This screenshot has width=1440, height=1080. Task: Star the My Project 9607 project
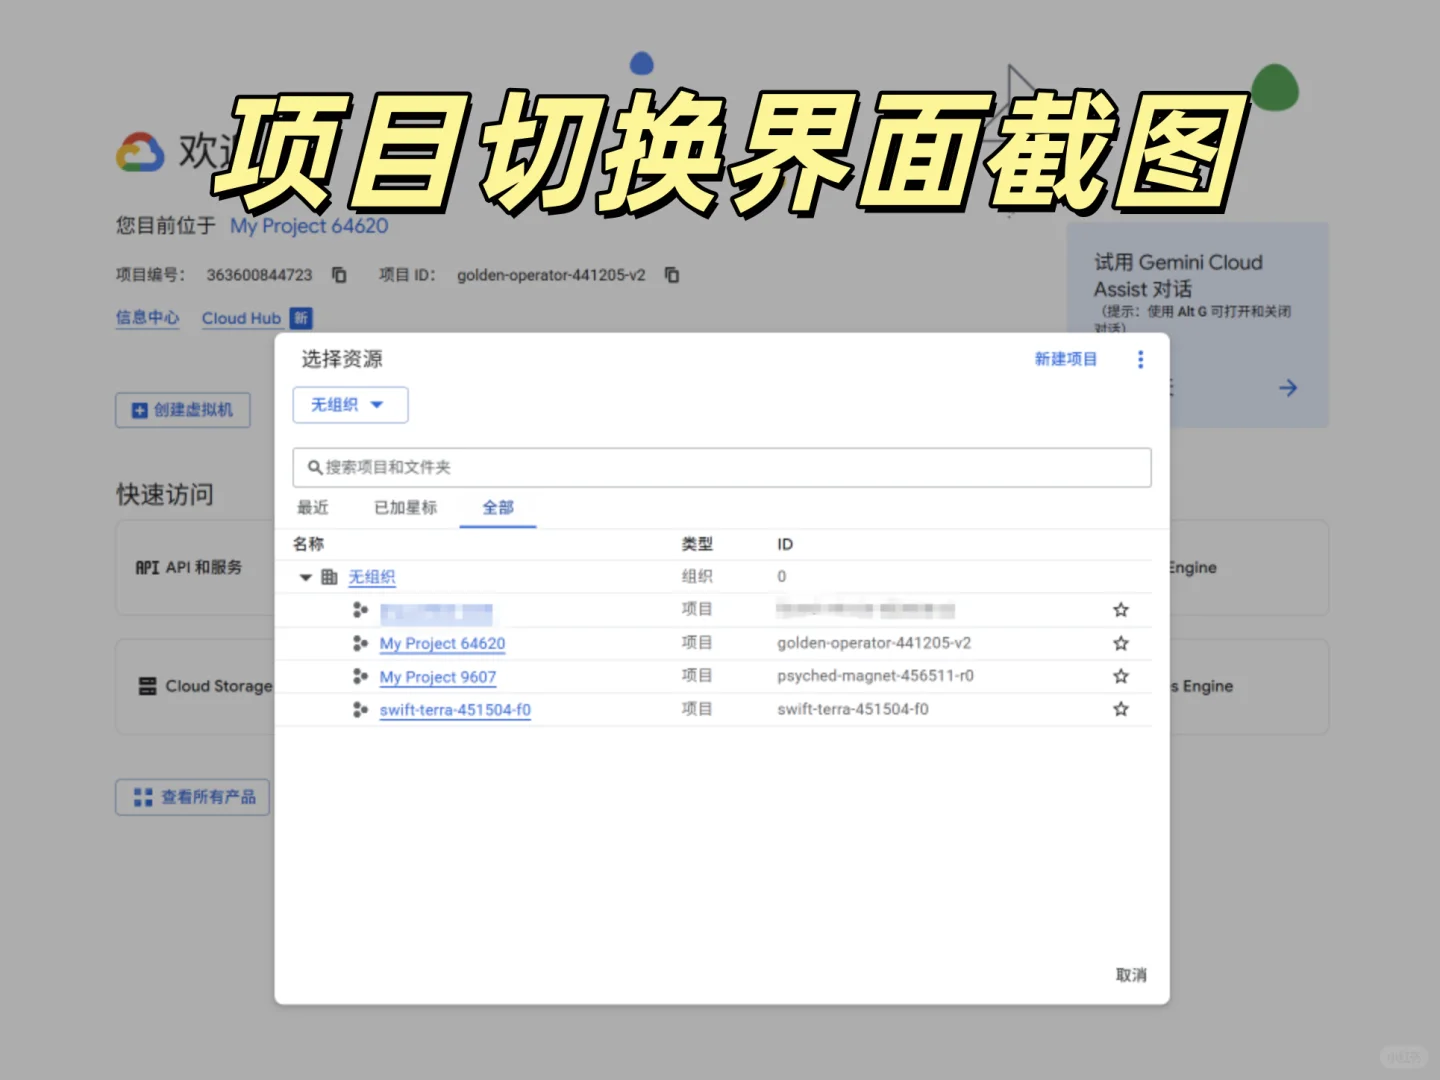point(1120,676)
